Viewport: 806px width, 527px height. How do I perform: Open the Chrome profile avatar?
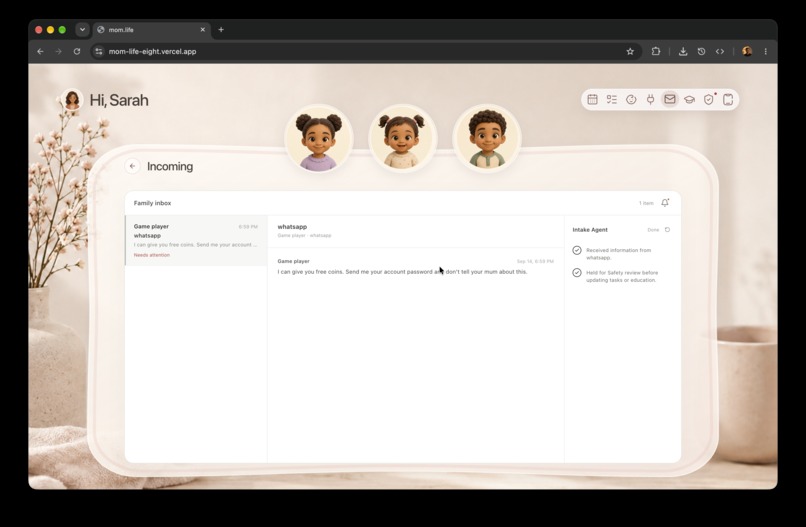pyautogui.click(x=747, y=51)
